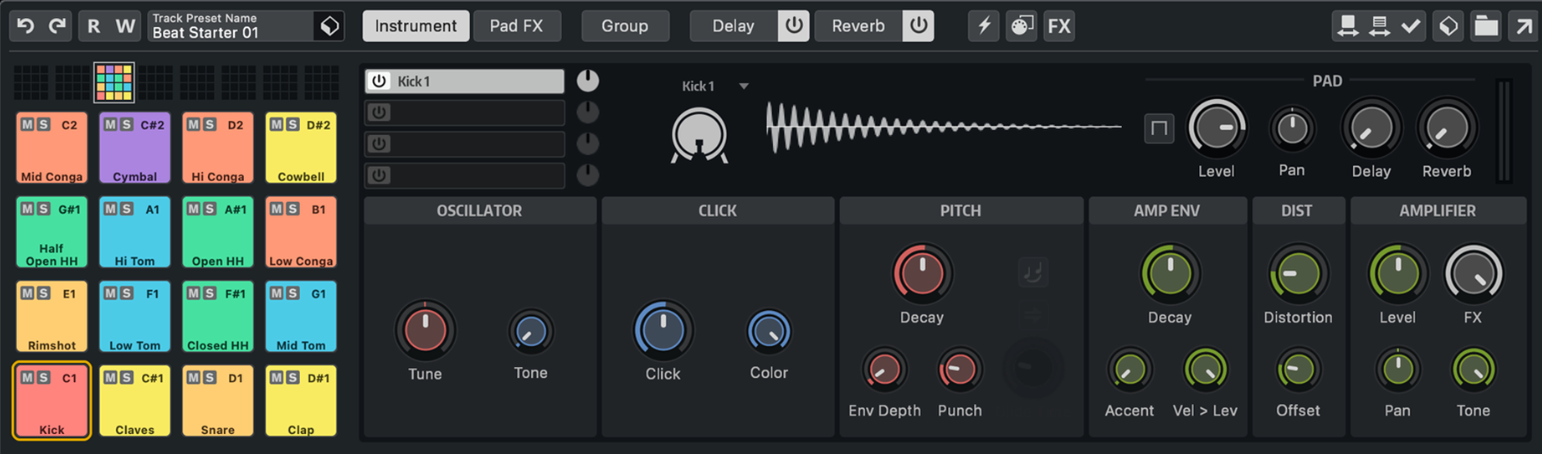Click the list-width arrows icon
Viewport: 1542px width, 454px height.
click(1379, 26)
